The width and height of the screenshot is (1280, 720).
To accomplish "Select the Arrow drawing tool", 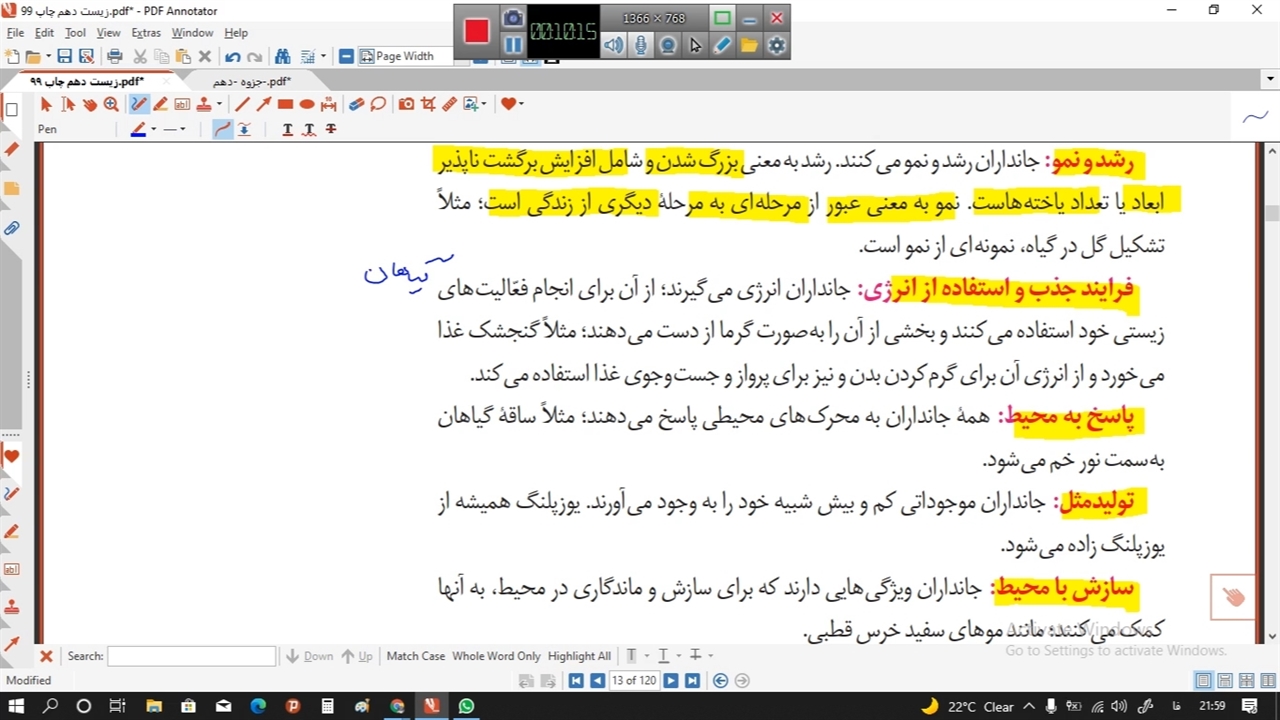I will pos(264,104).
